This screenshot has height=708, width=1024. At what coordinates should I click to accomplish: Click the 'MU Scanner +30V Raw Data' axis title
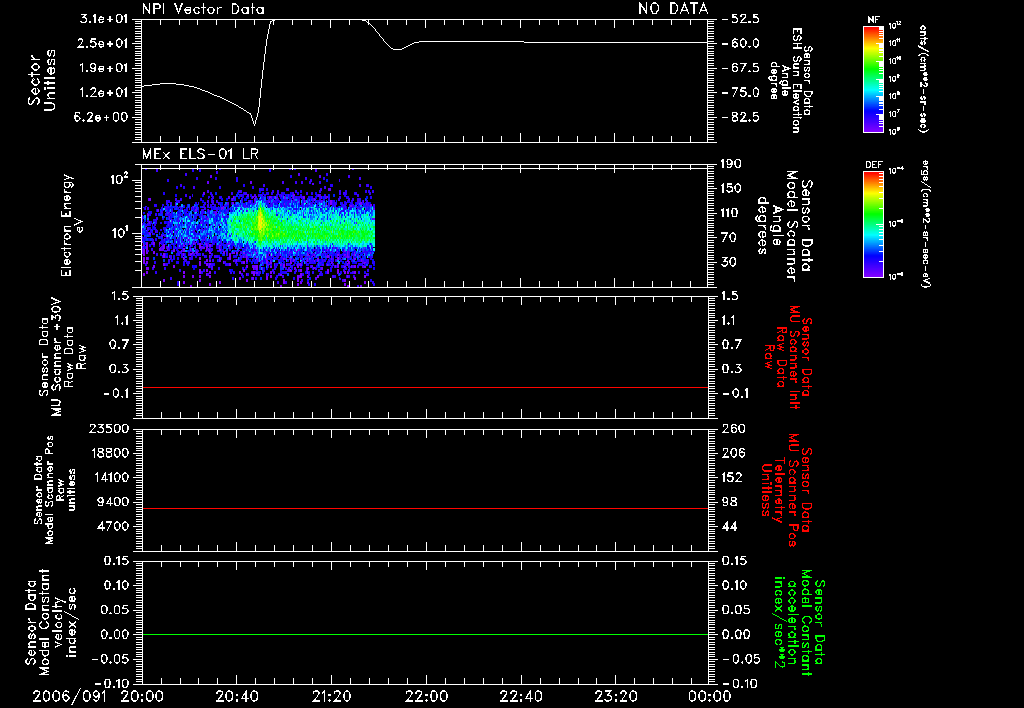coord(62,357)
